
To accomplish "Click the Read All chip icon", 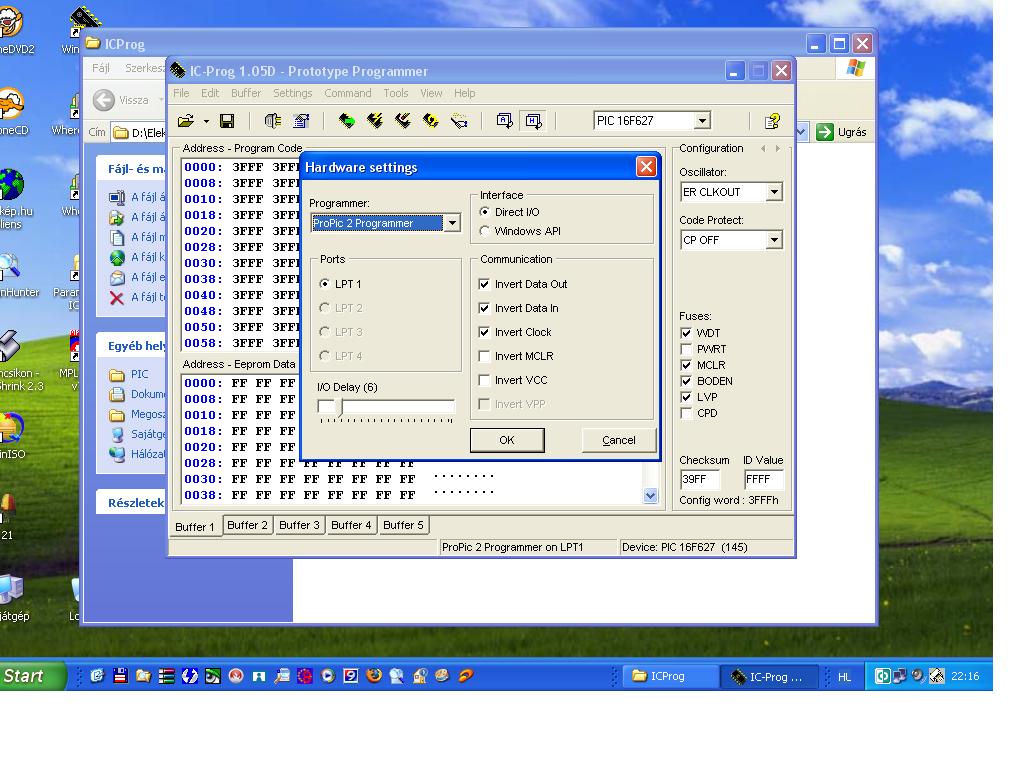I will (347, 121).
